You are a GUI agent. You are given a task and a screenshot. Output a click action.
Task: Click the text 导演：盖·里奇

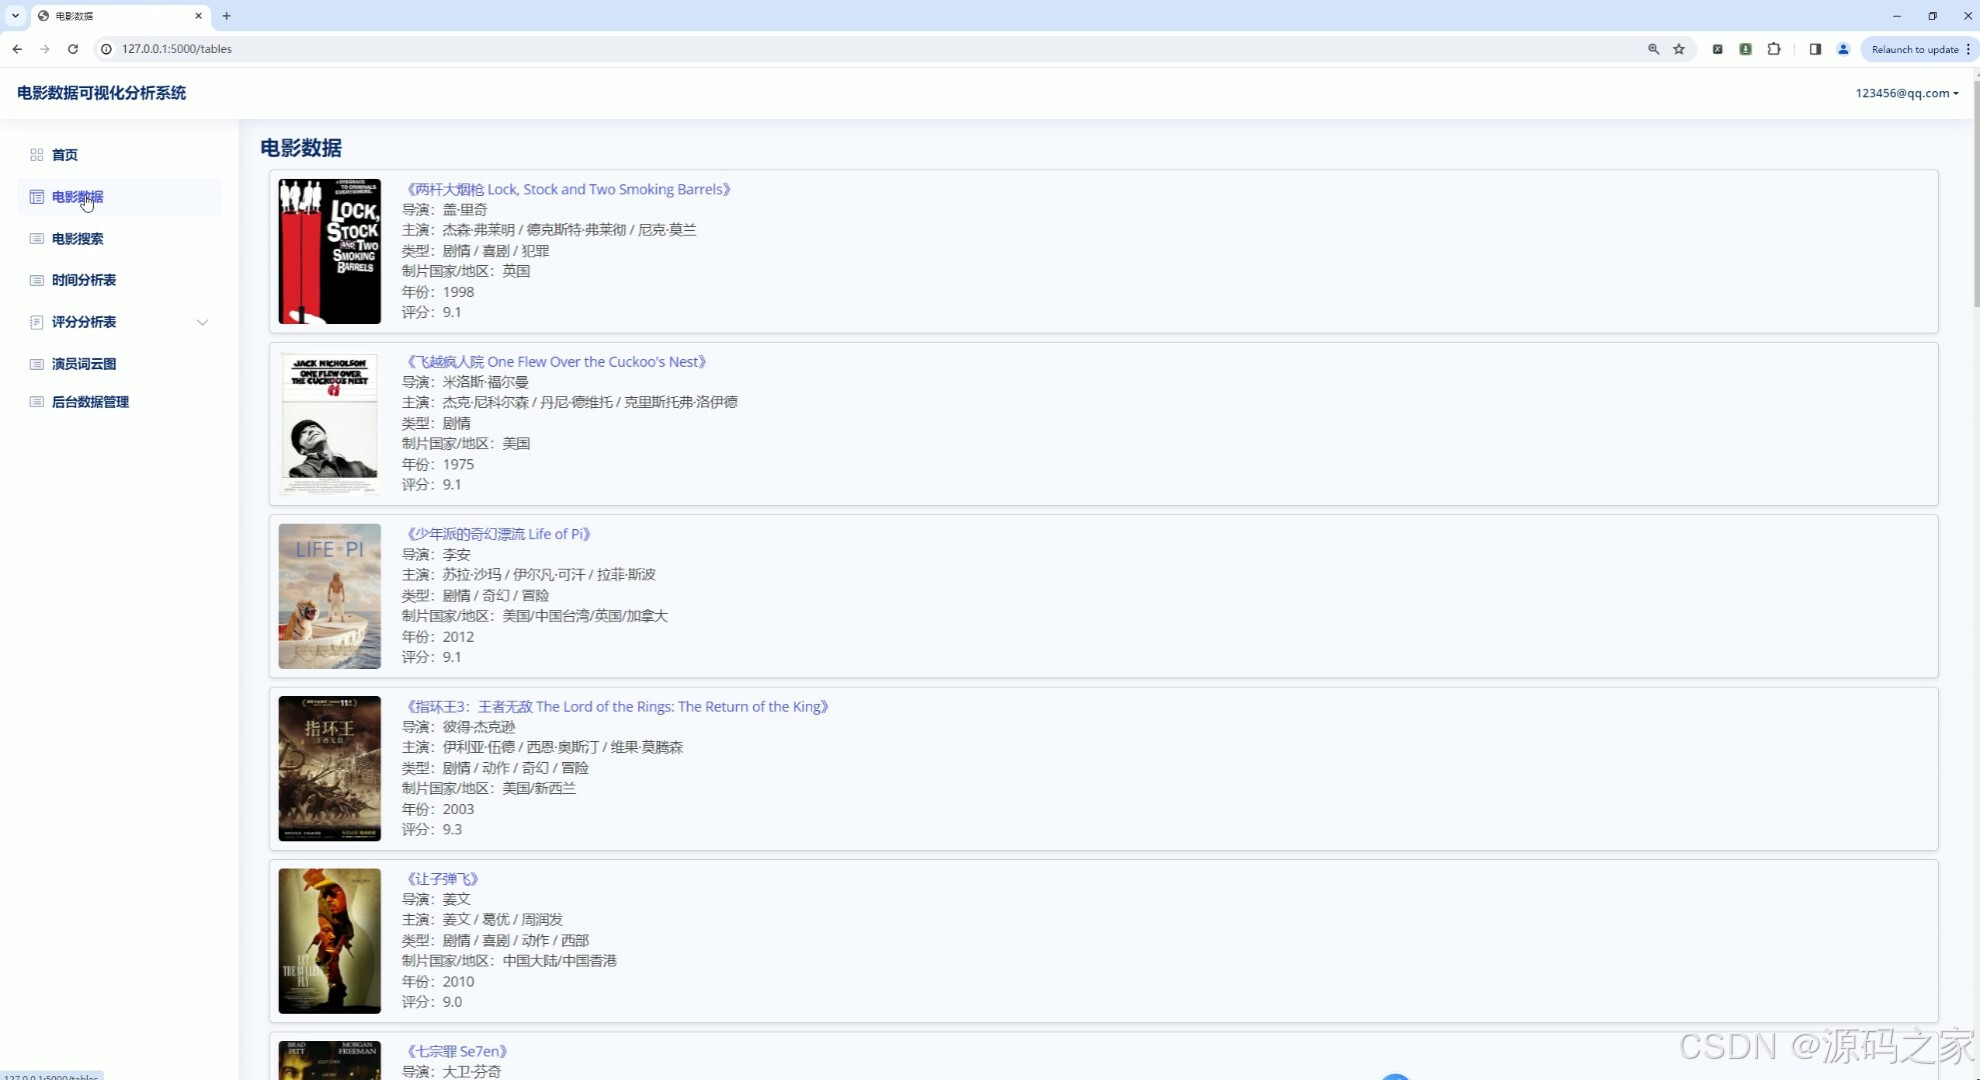[445, 210]
